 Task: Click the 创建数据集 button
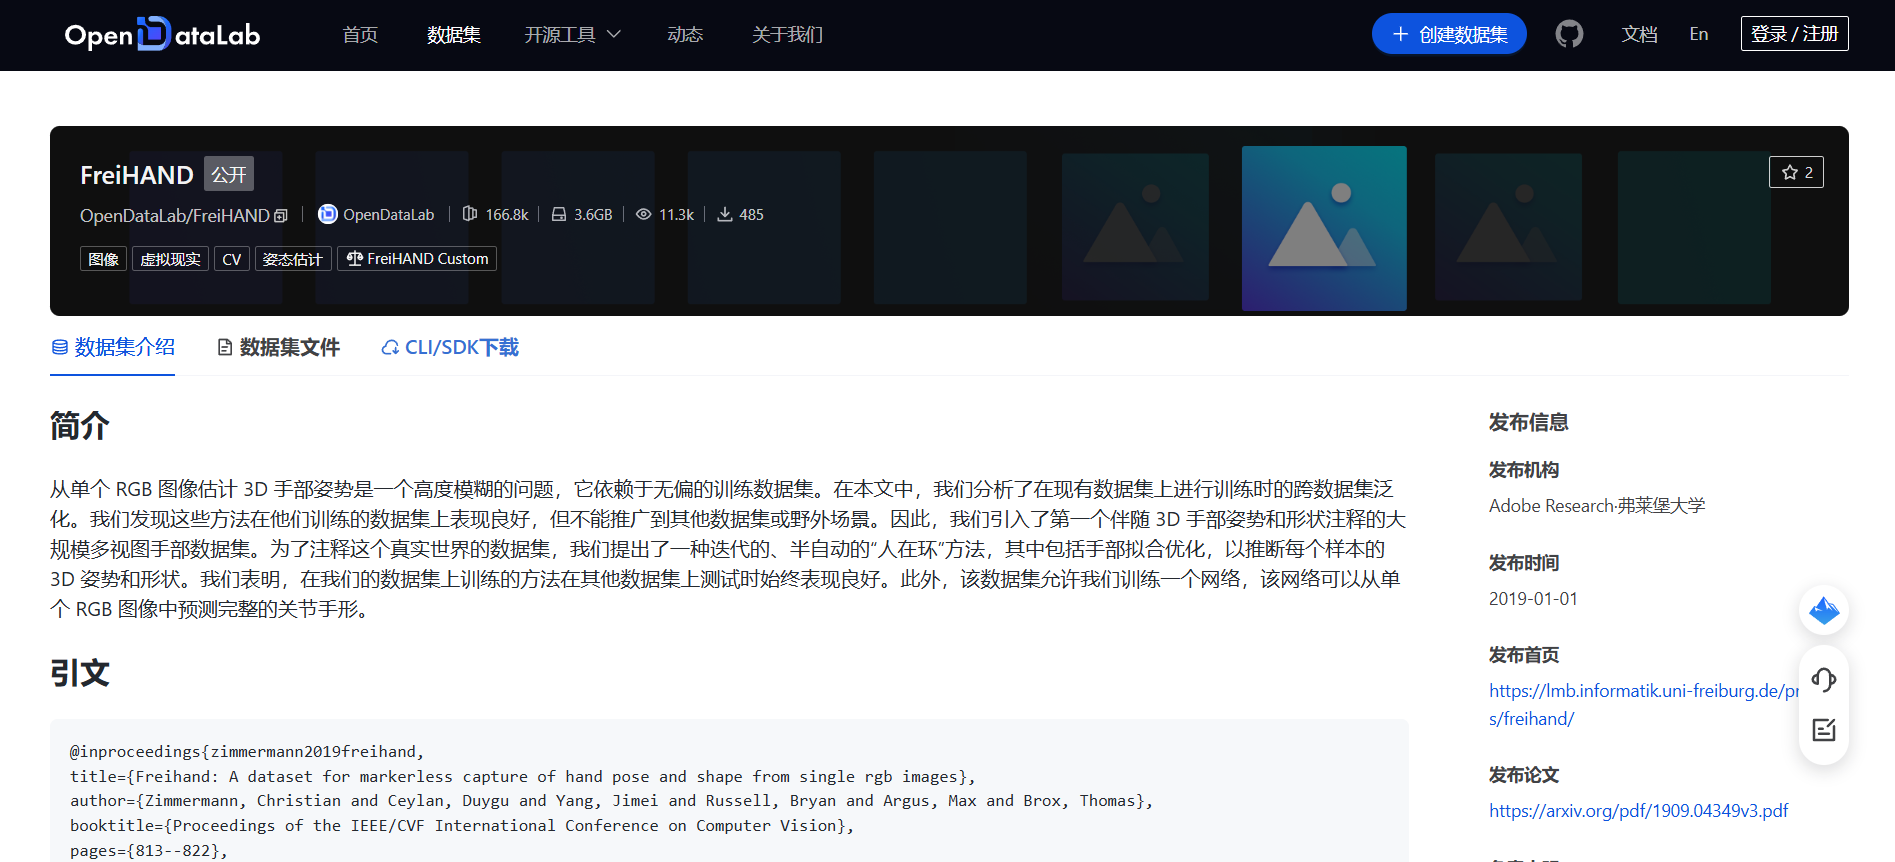pyautogui.click(x=1449, y=34)
